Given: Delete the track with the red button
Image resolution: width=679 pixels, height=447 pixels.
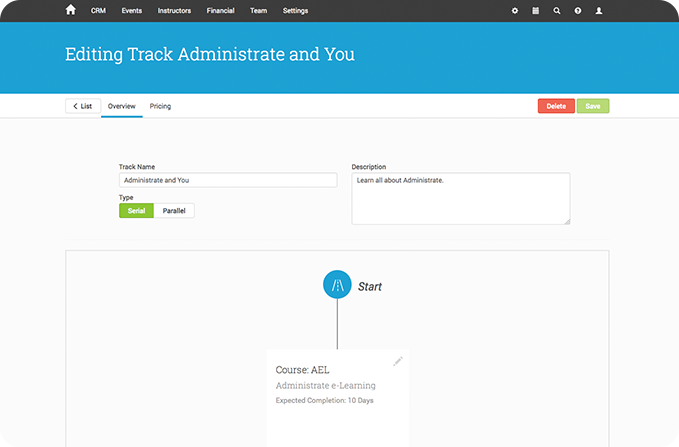Looking at the screenshot, I should [556, 106].
